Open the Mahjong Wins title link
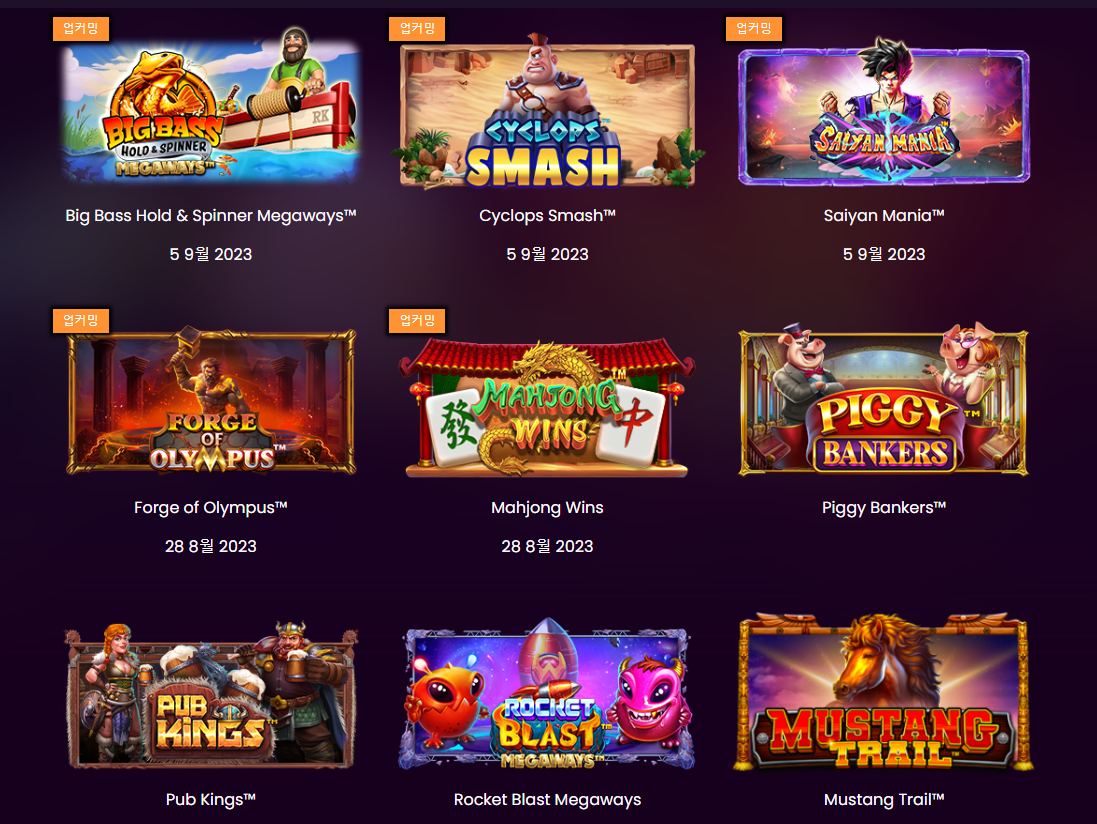The width and height of the screenshot is (1097, 824). coord(547,508)
